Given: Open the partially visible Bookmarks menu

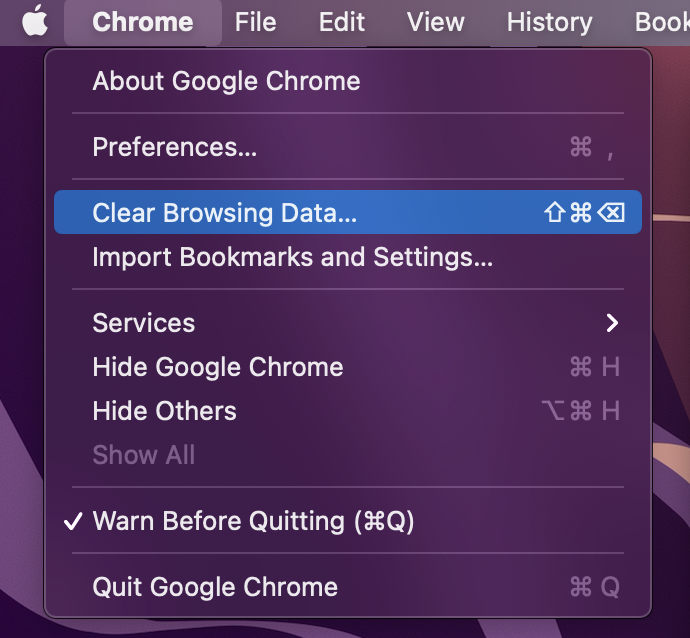Looking at the screenshot, I should pyautogui.click(x=662, y=22).
